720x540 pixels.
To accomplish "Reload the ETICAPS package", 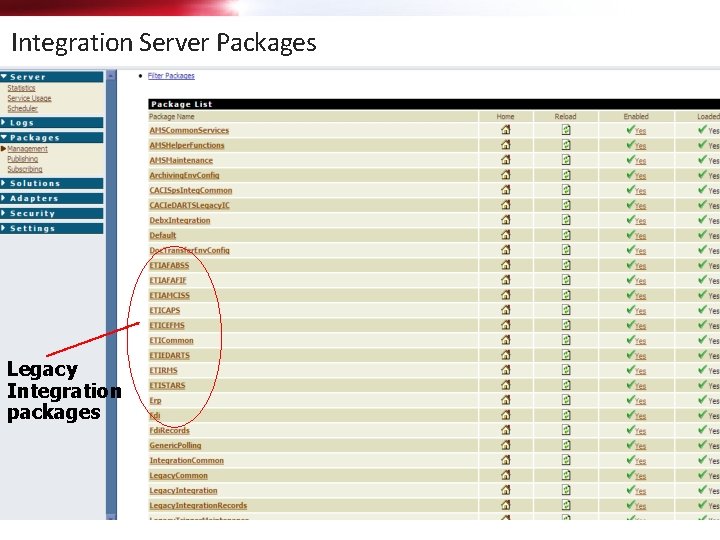I will pos(566,310).
